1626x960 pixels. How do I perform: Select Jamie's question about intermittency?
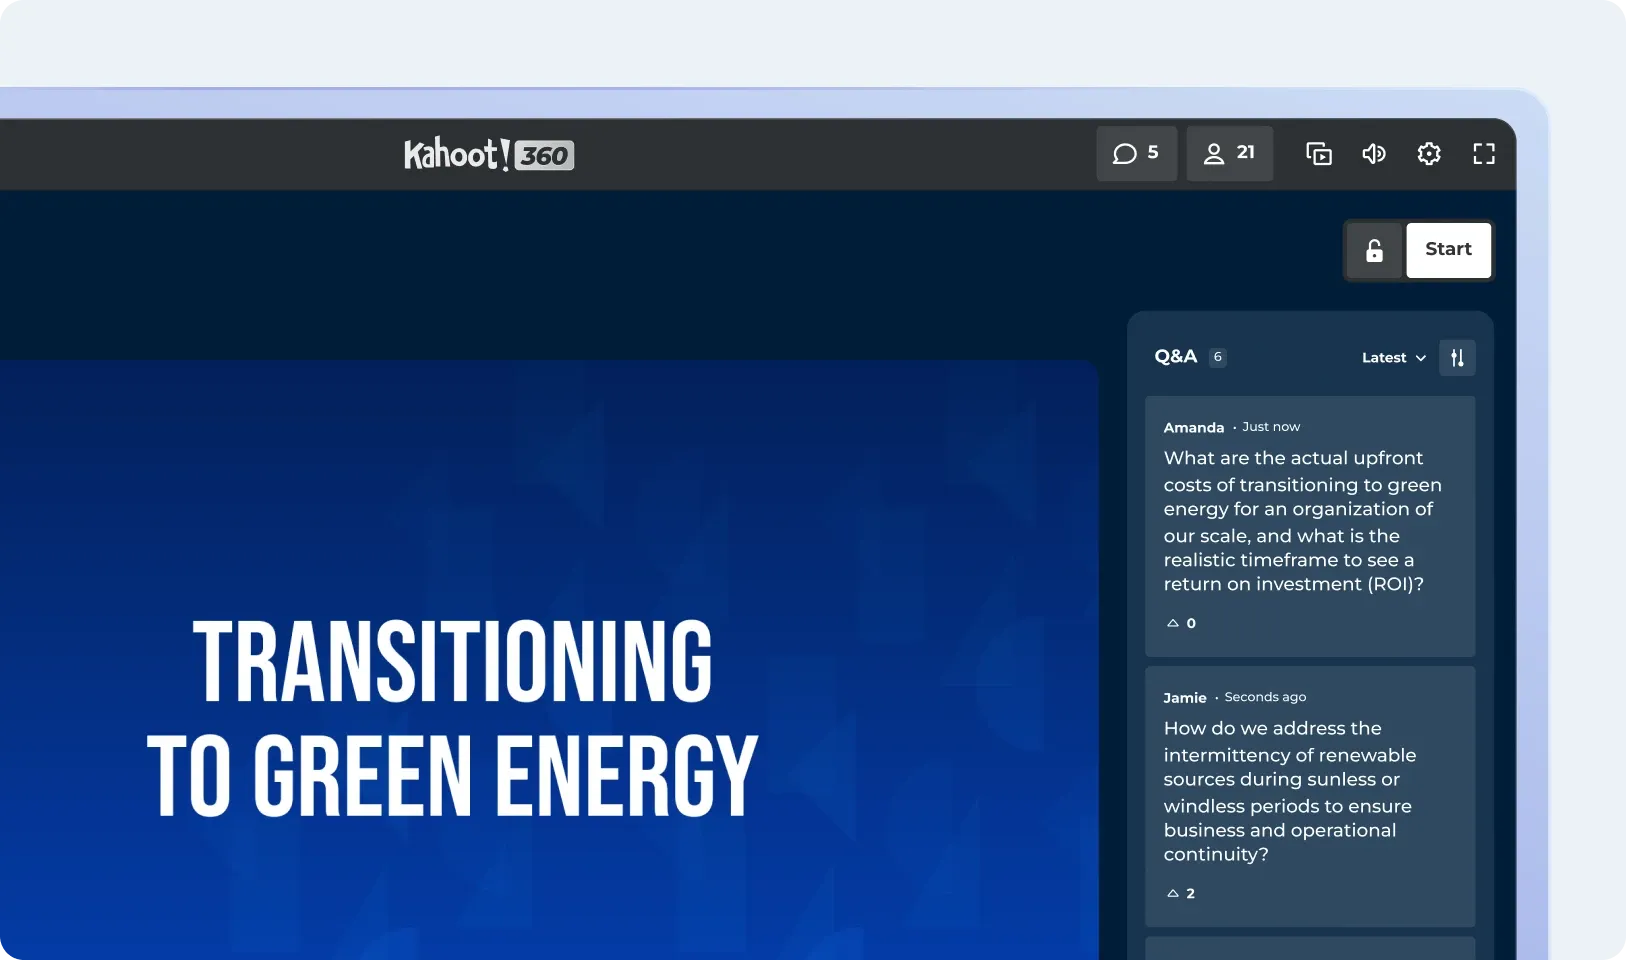1310,796
